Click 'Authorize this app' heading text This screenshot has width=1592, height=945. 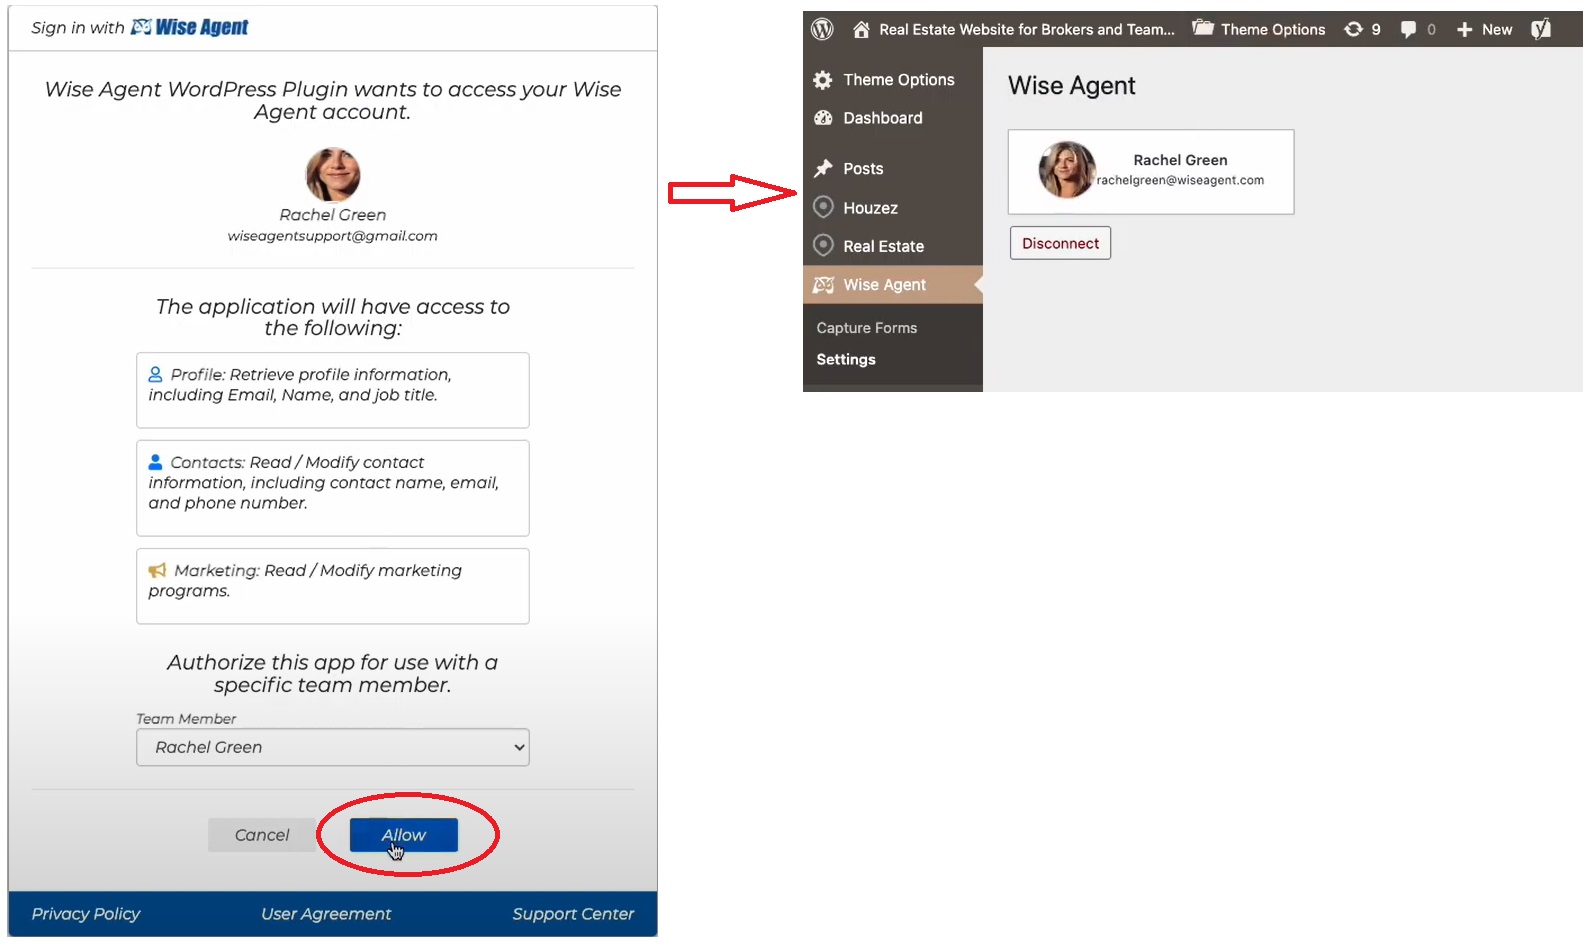coord(333,673)
